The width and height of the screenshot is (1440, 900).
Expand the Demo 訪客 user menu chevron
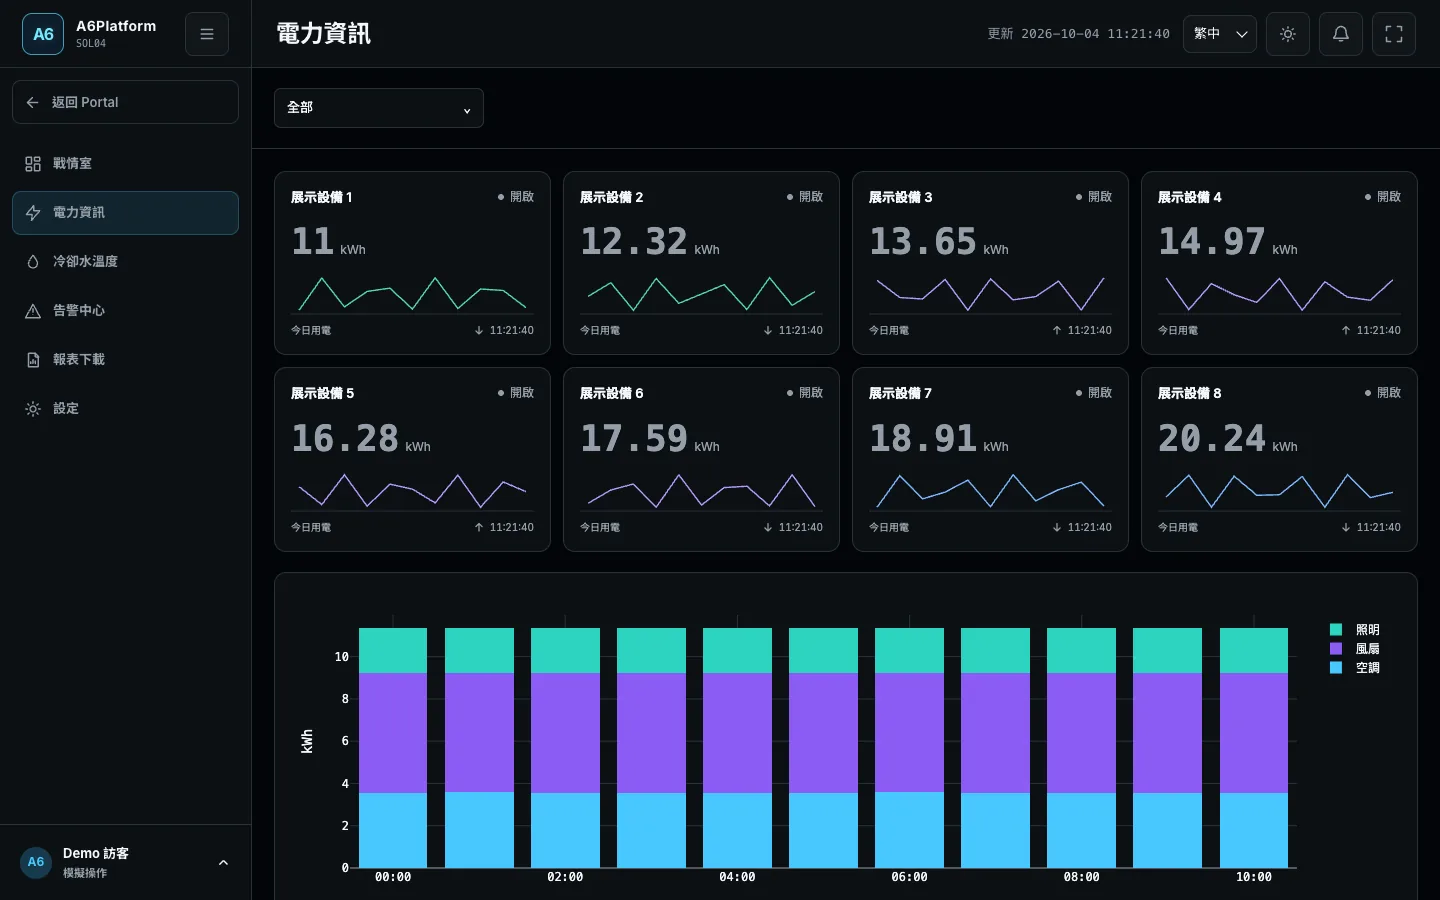(223, 862)
